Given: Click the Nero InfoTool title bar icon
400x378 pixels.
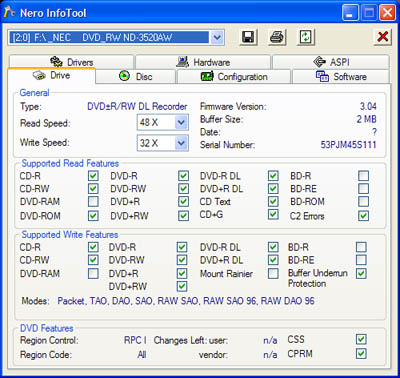Looking at the screenshot, I should point(10,13).
